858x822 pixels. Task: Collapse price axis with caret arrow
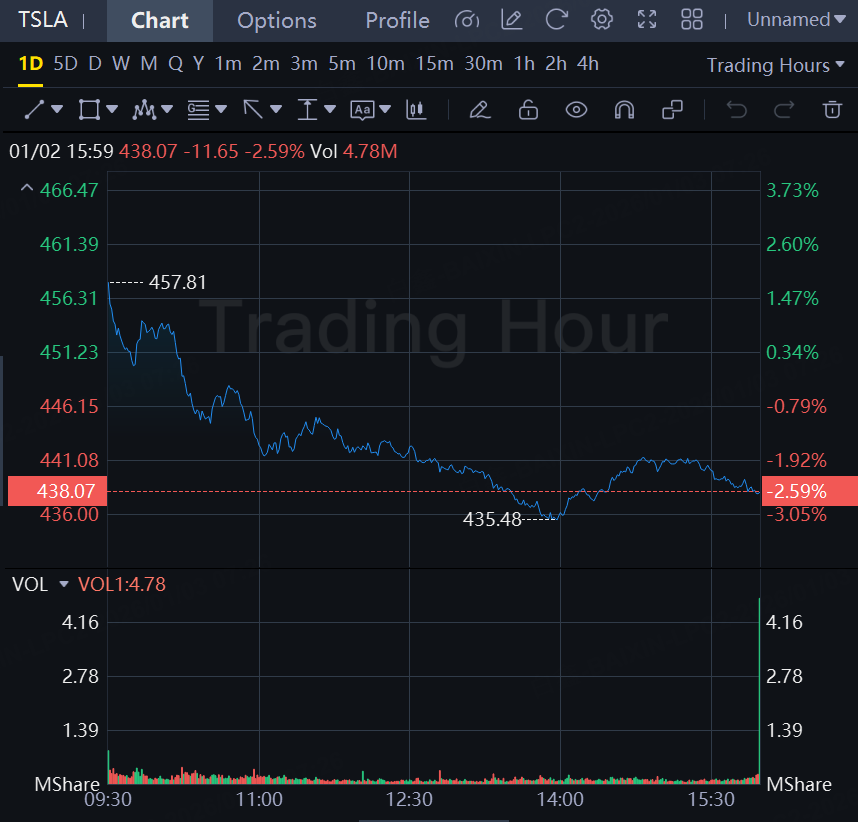(27, 189)
